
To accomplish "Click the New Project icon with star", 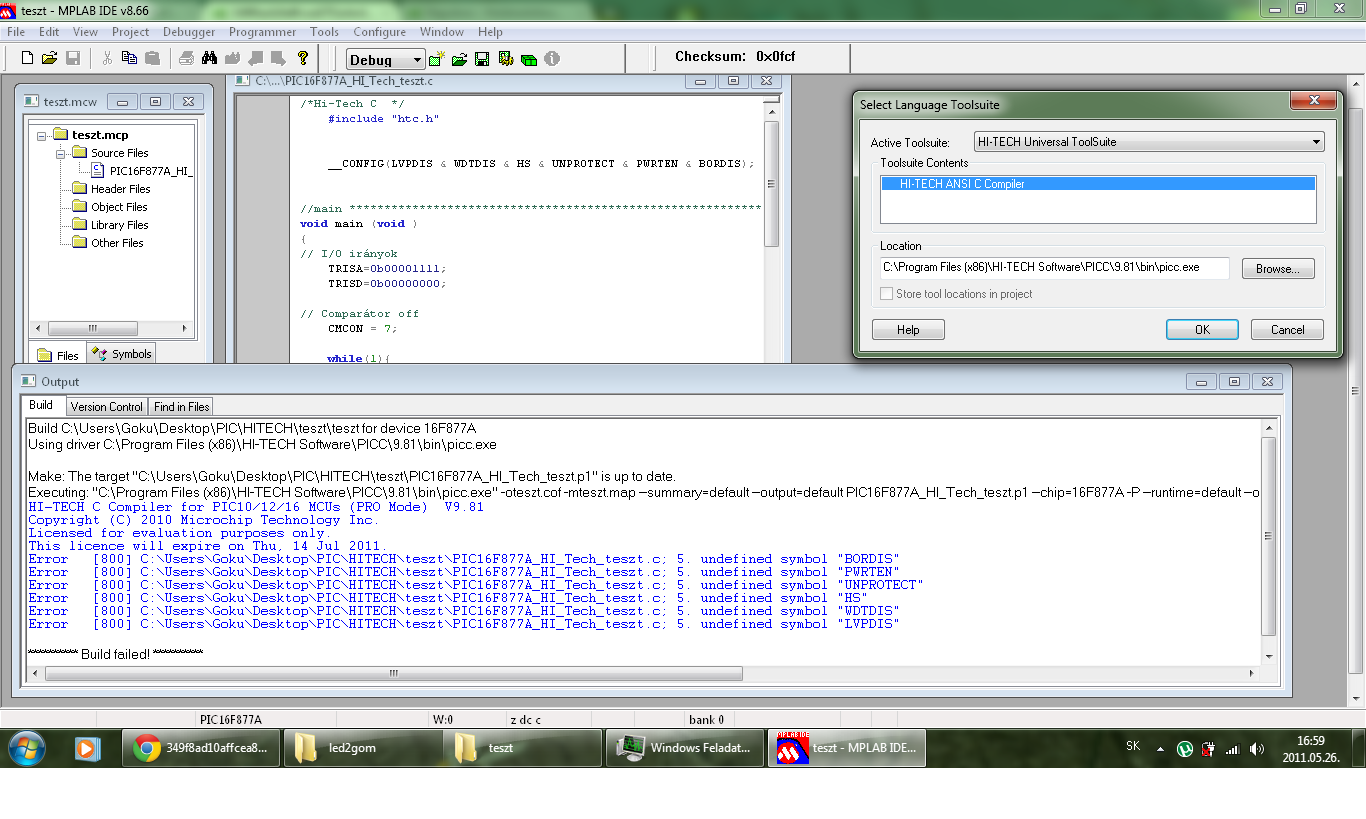I will coord(436,59).
